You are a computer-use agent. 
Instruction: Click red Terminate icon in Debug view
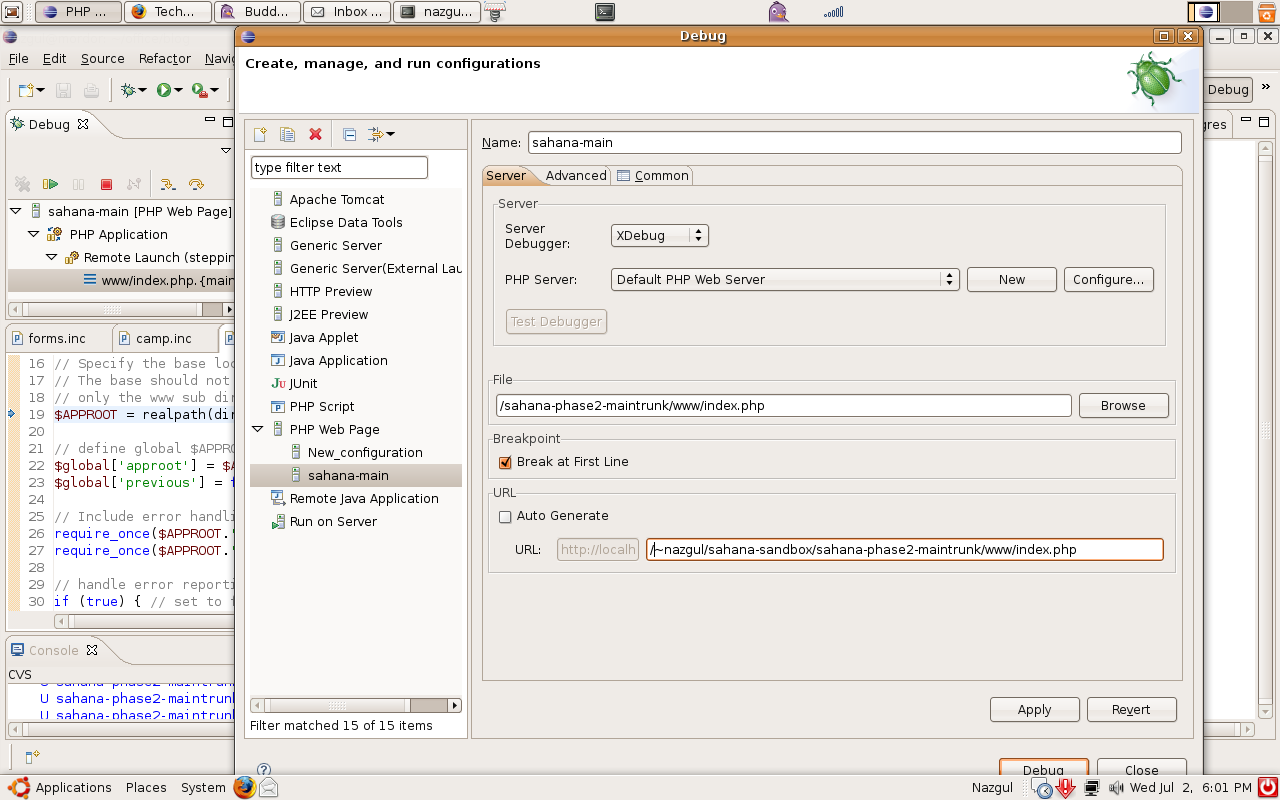106,184
